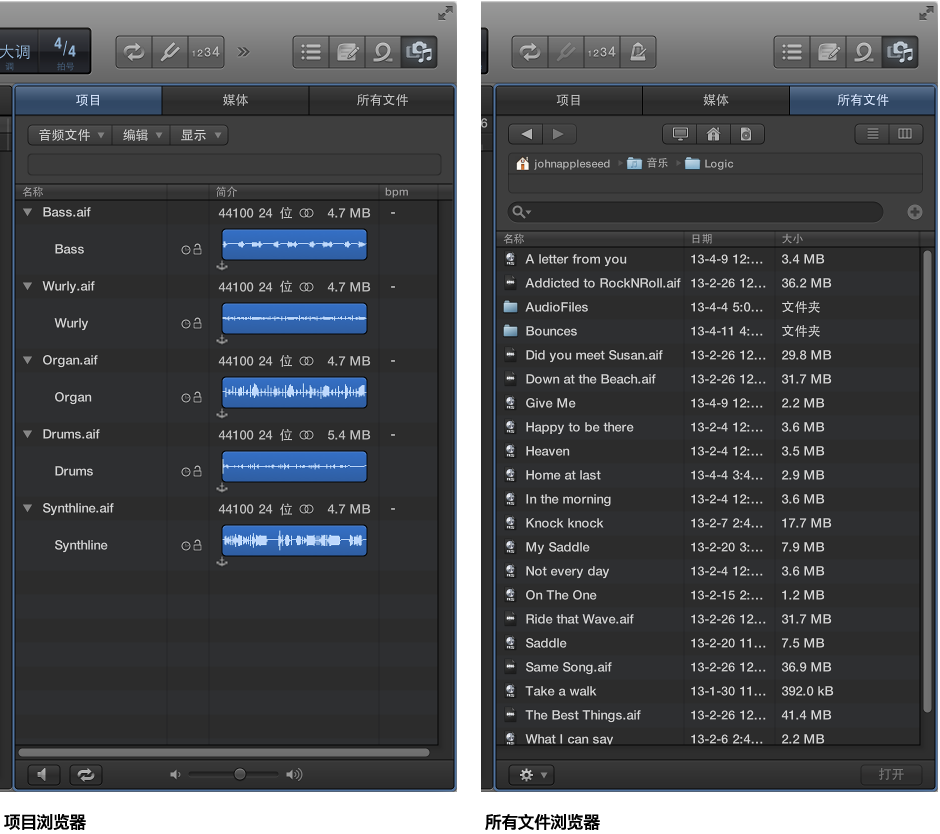
Task: Collapse the Bass.aif disclosure triangle
Action: coord(27,212)
